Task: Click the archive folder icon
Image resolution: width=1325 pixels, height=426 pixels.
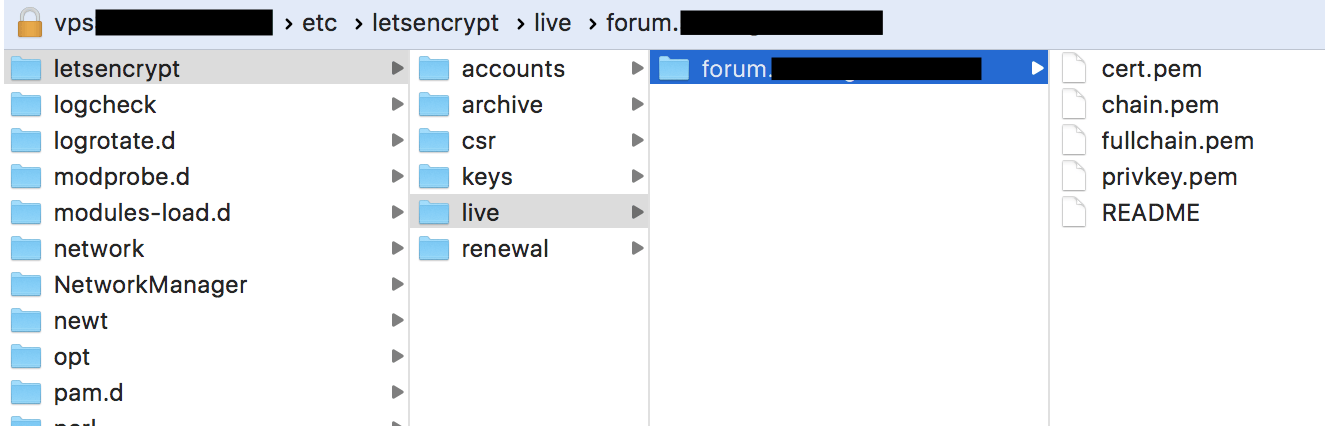Action: (x=434, y=105)
